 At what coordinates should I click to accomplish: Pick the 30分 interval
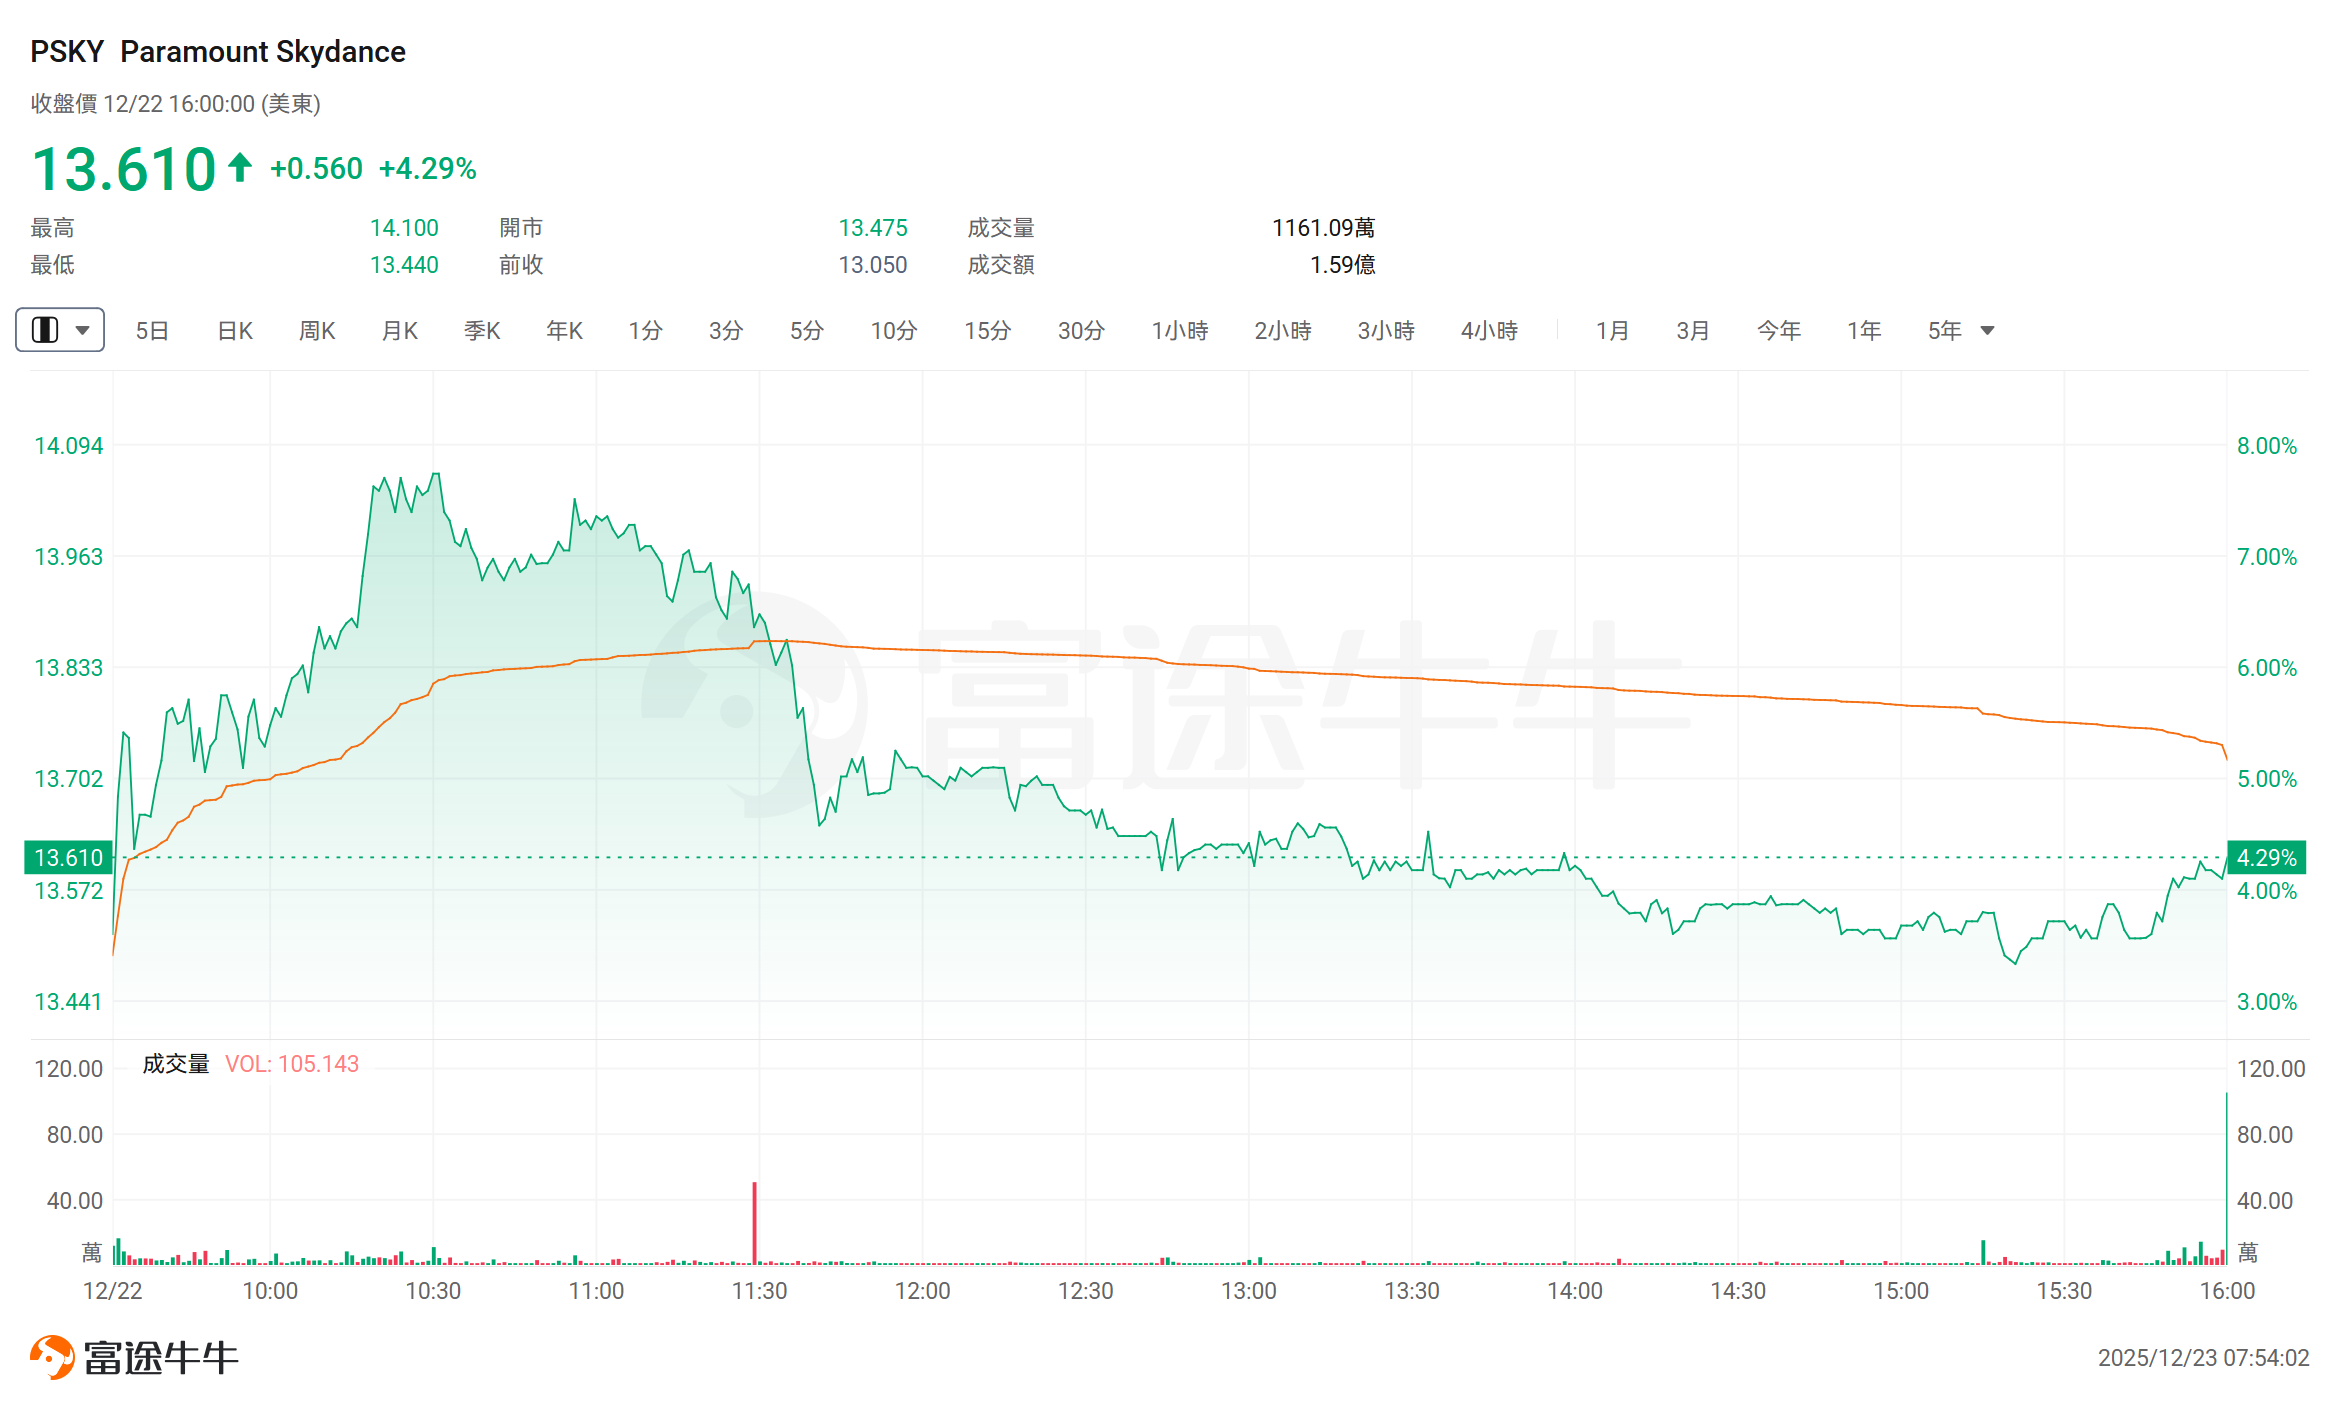(x=1082, y=331)
